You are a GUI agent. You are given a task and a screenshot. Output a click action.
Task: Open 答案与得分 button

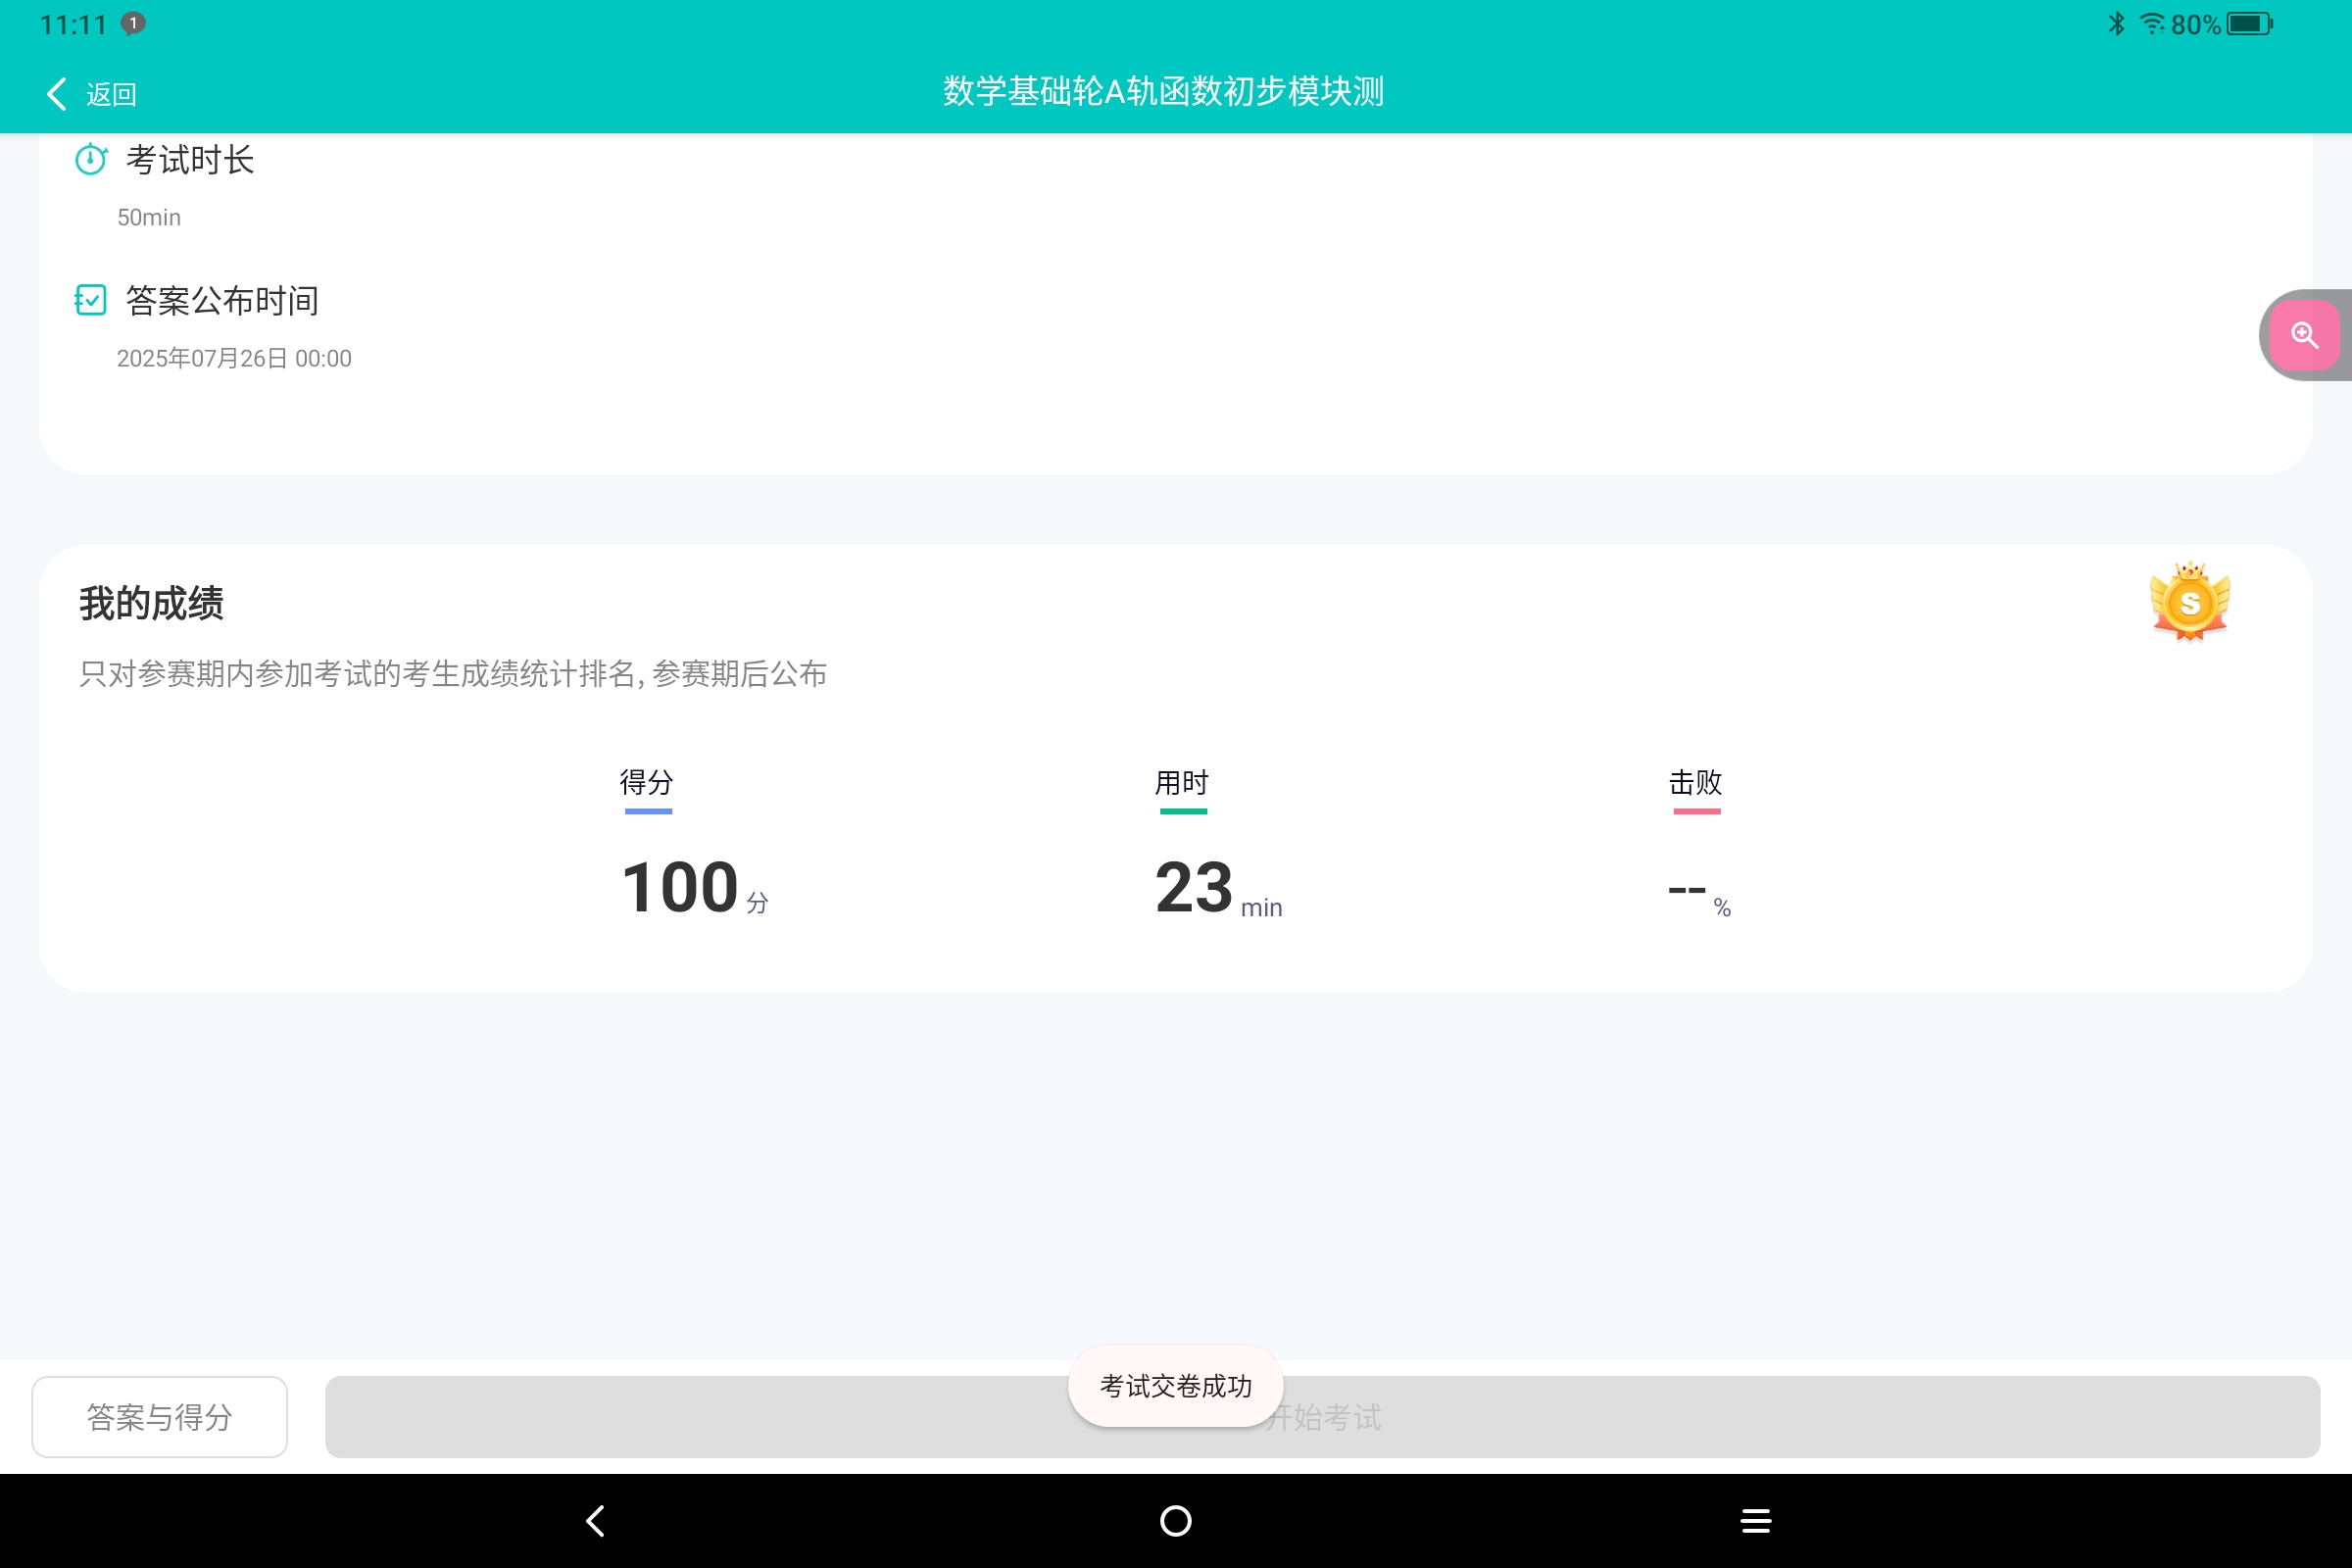pos(160,1416)
